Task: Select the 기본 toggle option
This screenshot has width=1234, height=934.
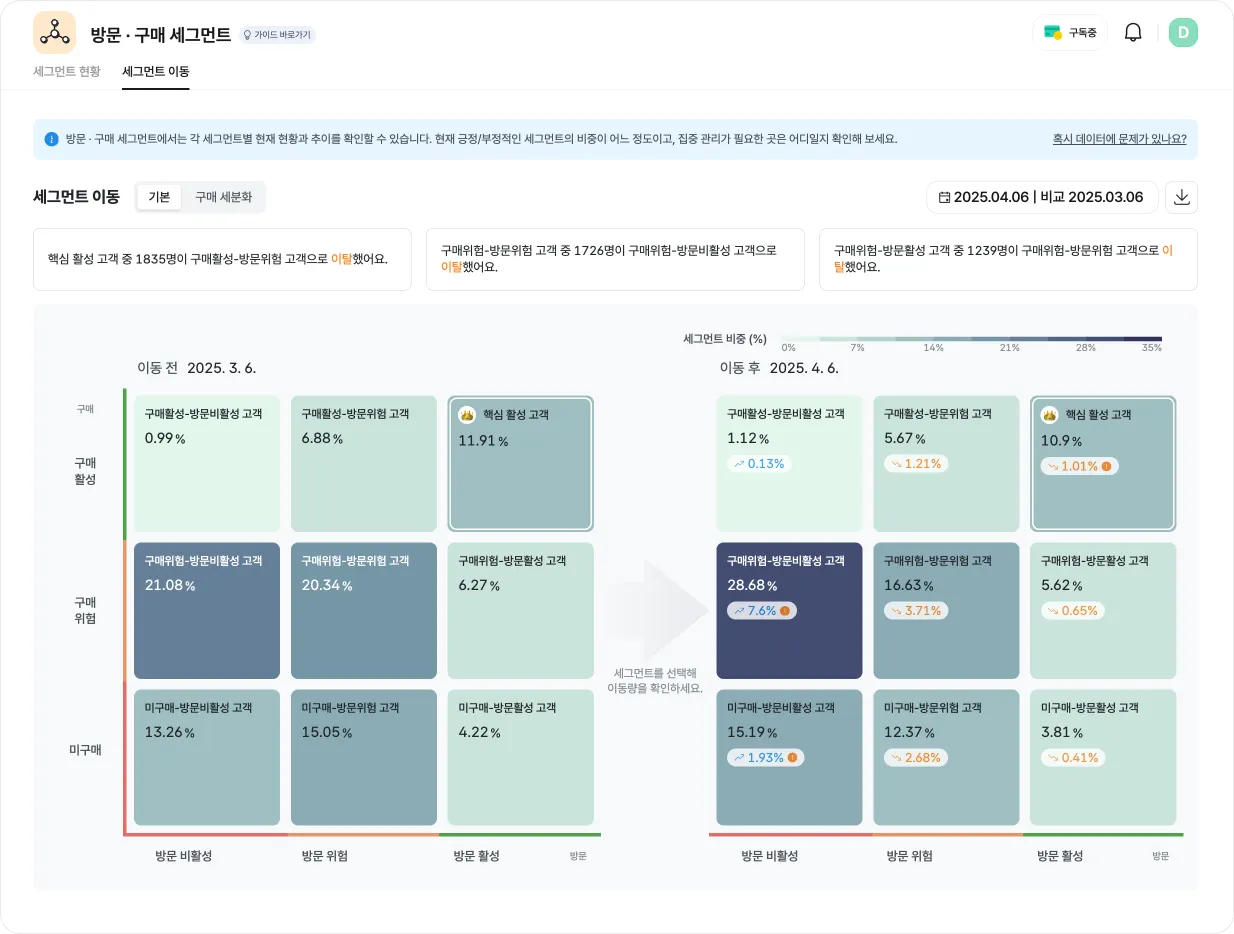Action: tap(159, 197)
